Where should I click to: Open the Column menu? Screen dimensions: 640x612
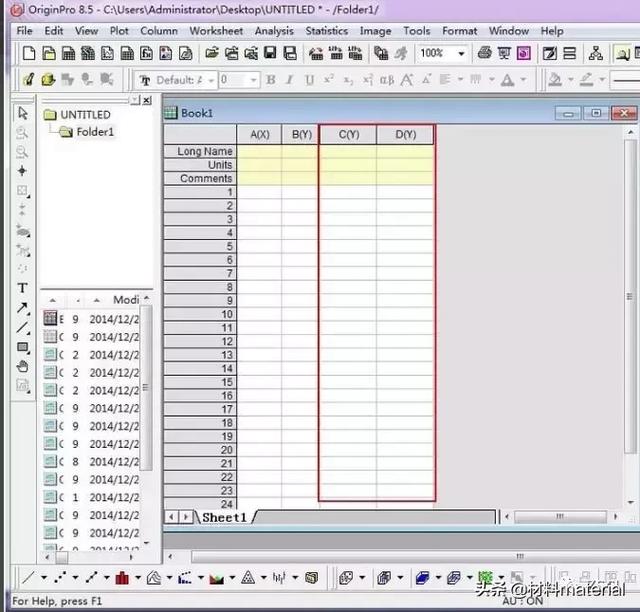(x=159, y=31)
